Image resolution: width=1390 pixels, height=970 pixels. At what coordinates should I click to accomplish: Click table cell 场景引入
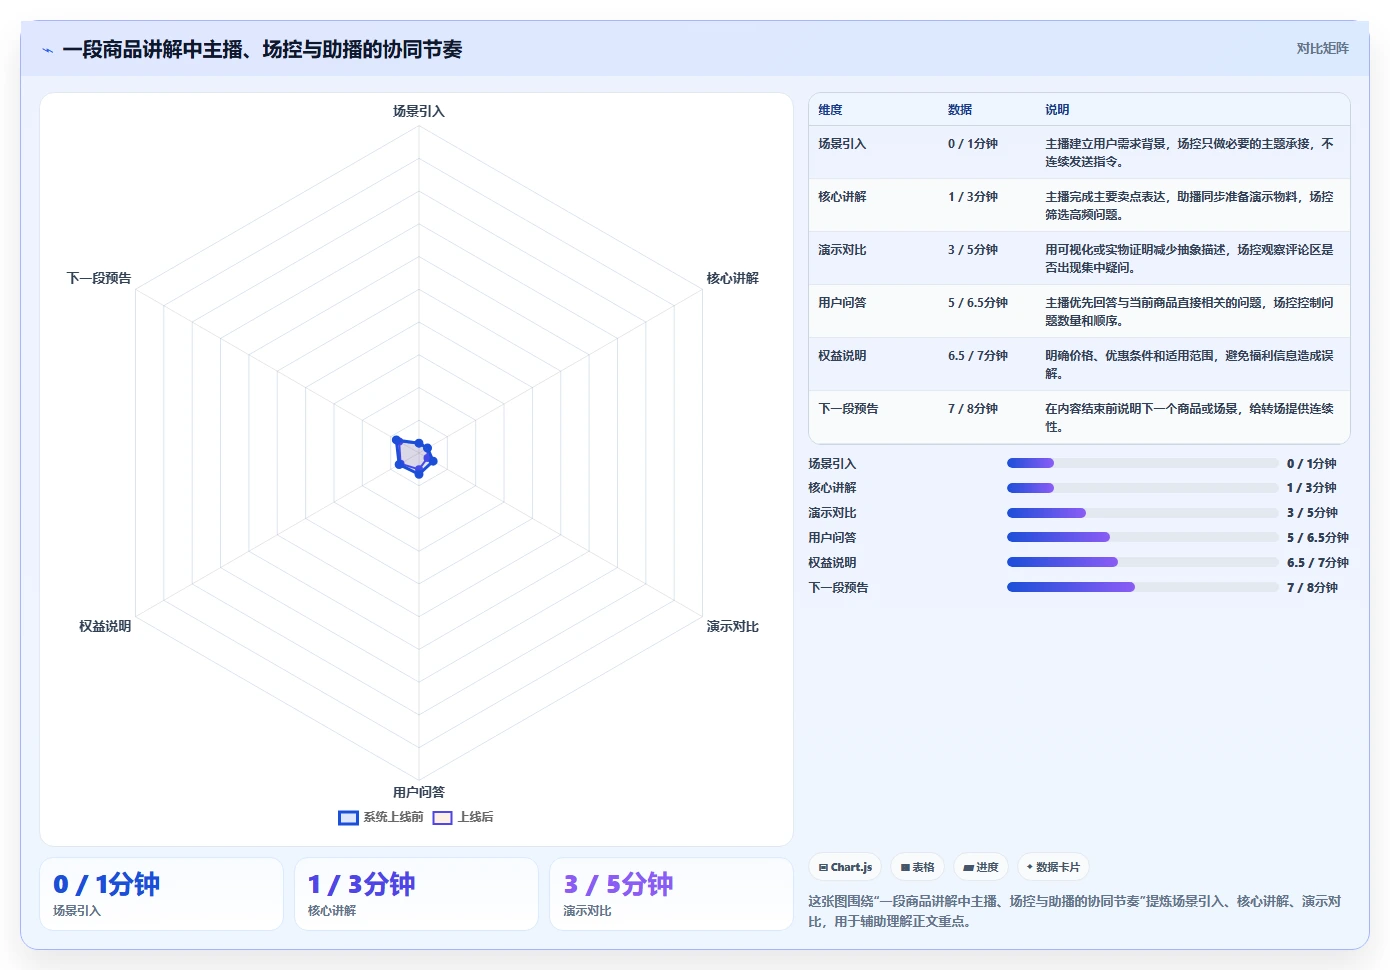(842, 144)
